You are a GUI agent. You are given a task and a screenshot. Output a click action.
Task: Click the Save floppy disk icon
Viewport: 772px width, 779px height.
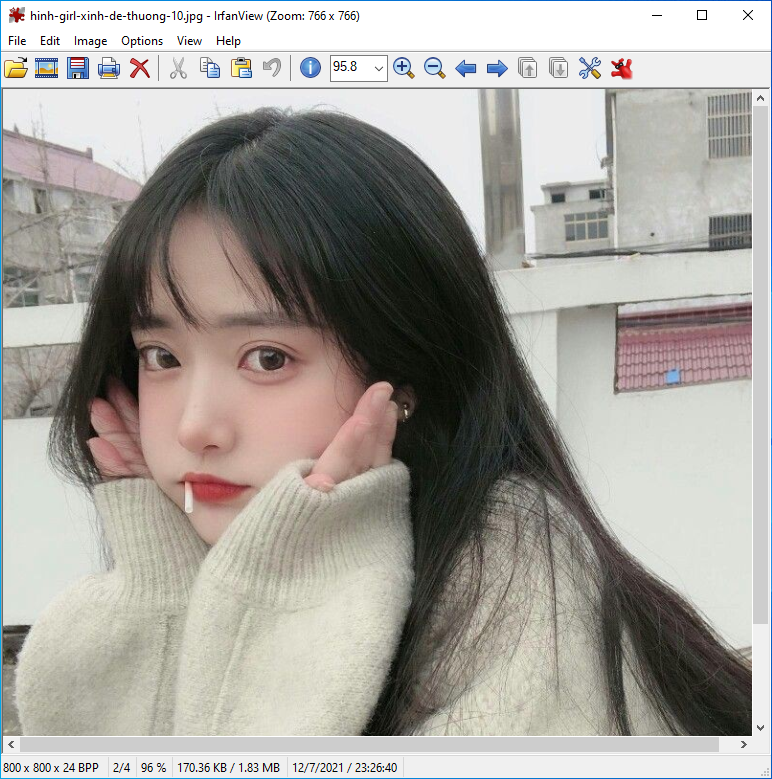coord(78,68)
